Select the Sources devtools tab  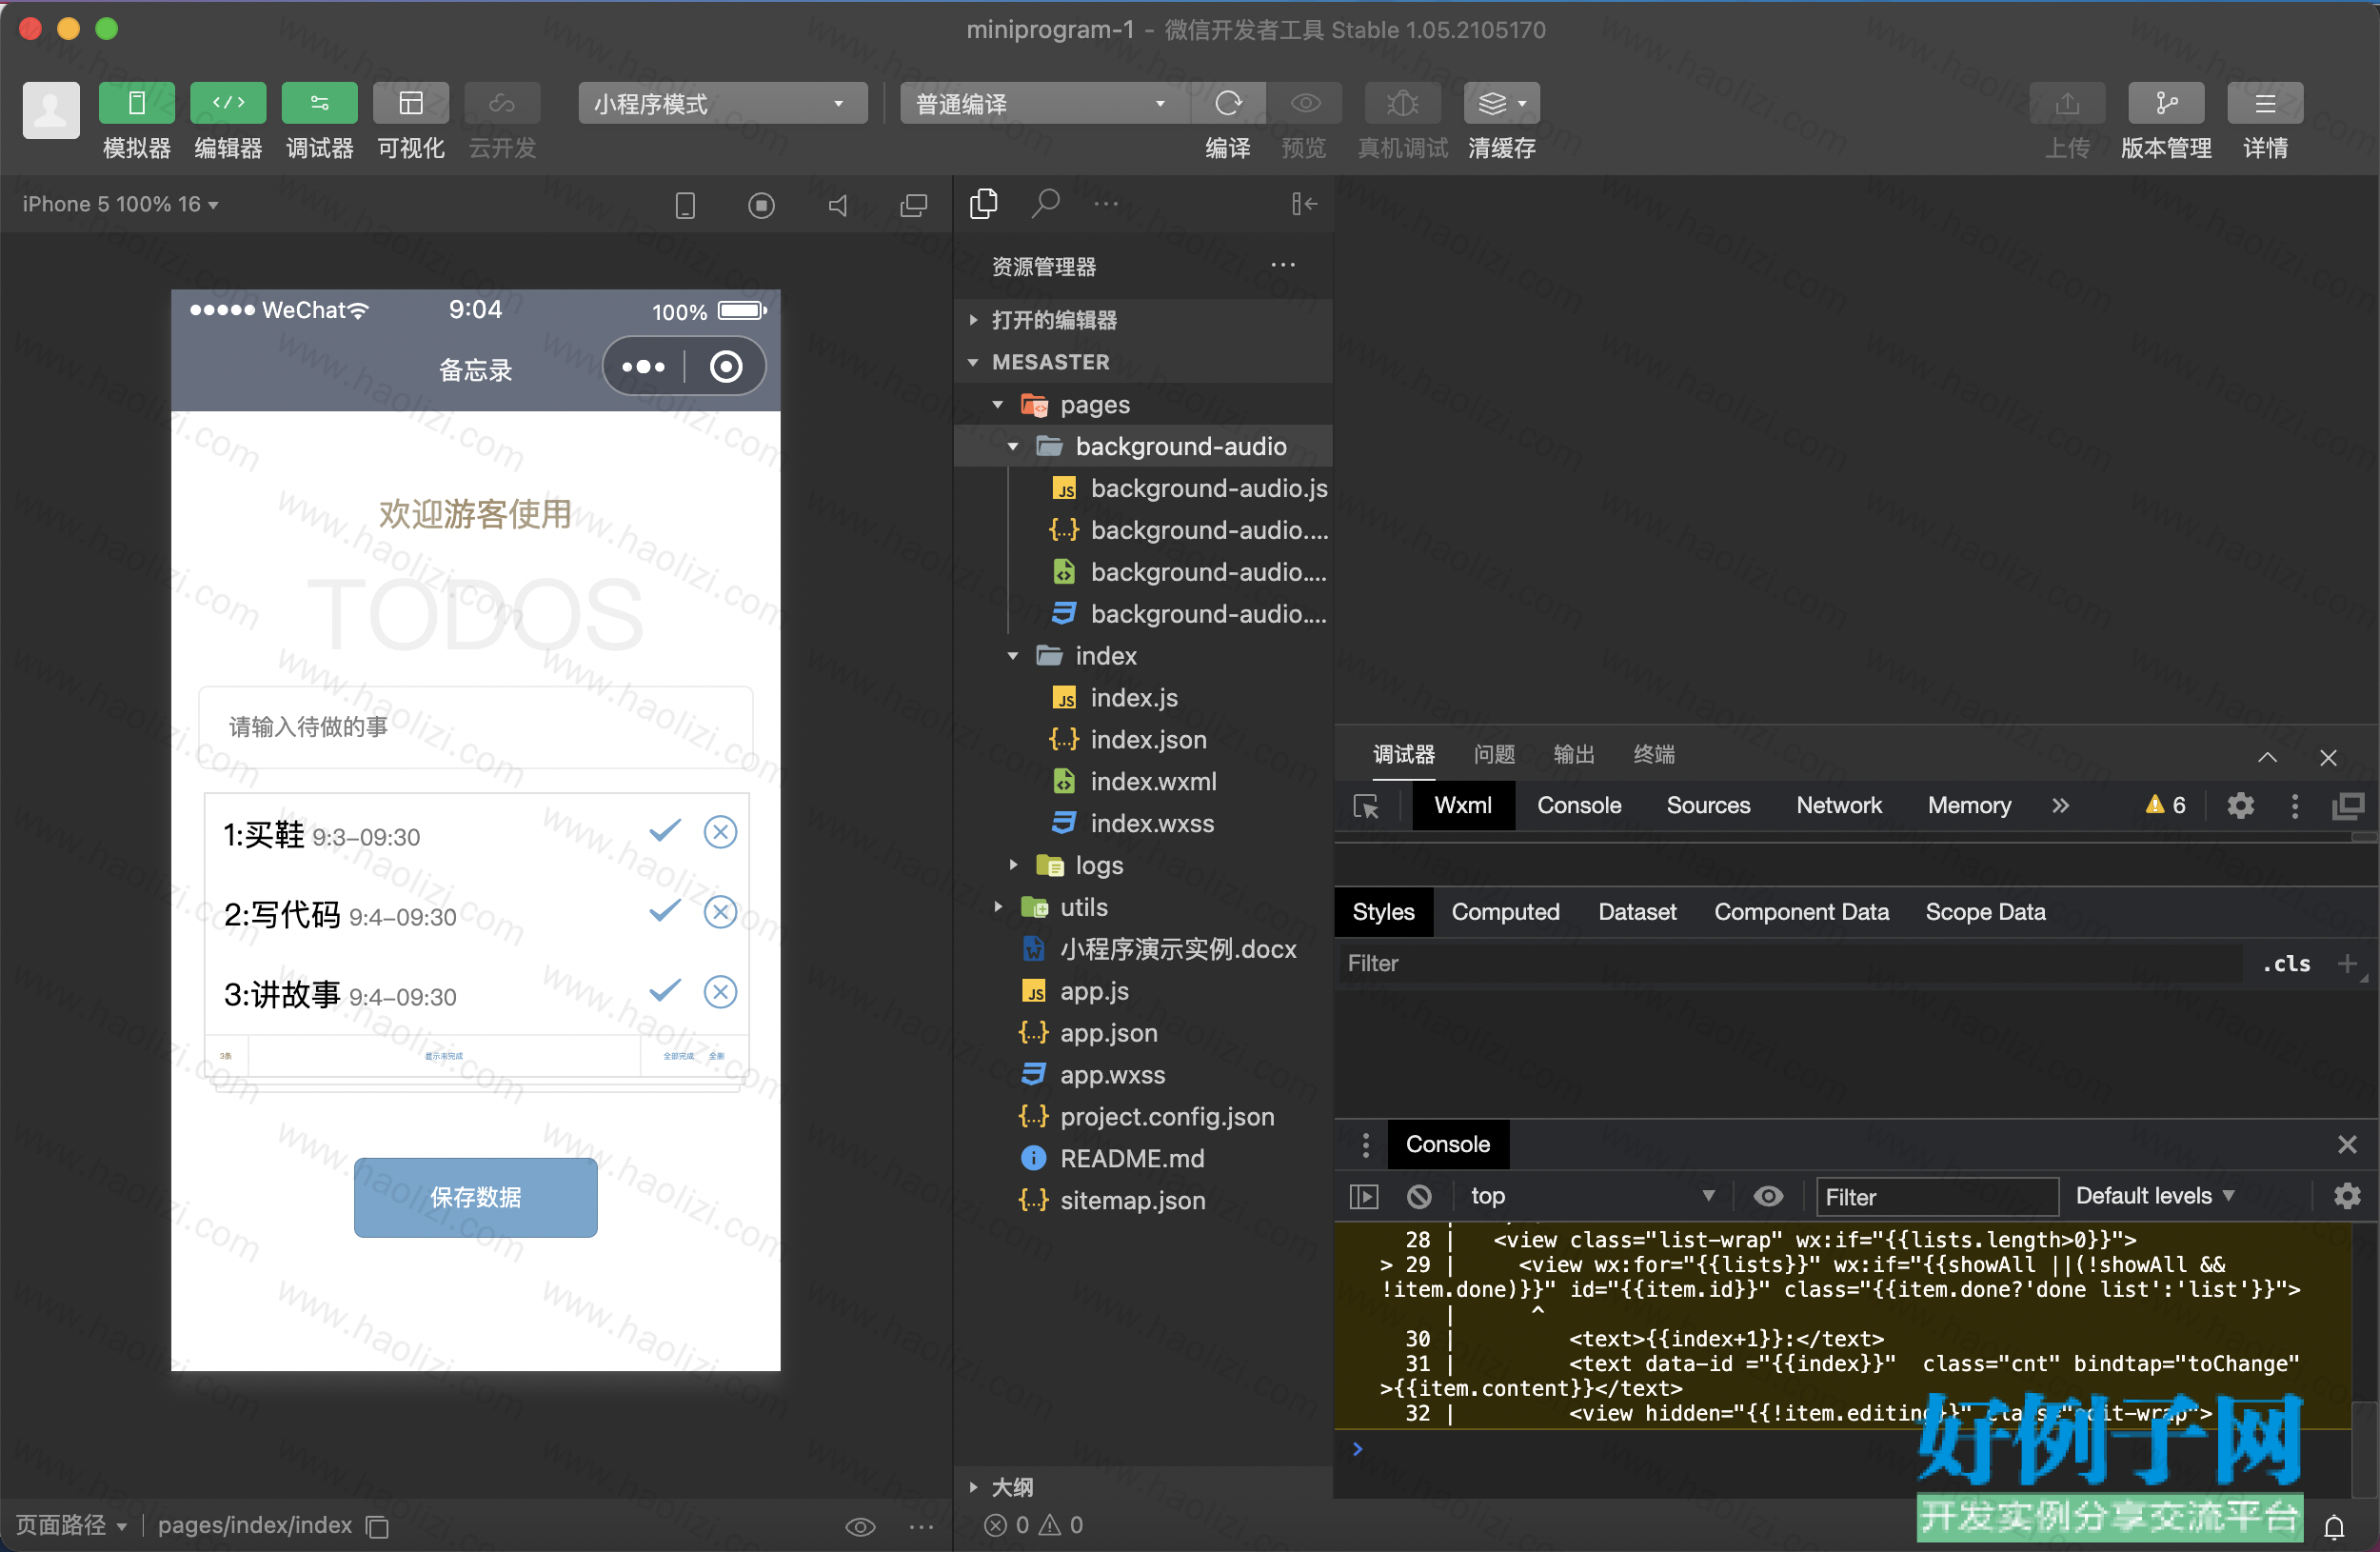click(1708, 806)
